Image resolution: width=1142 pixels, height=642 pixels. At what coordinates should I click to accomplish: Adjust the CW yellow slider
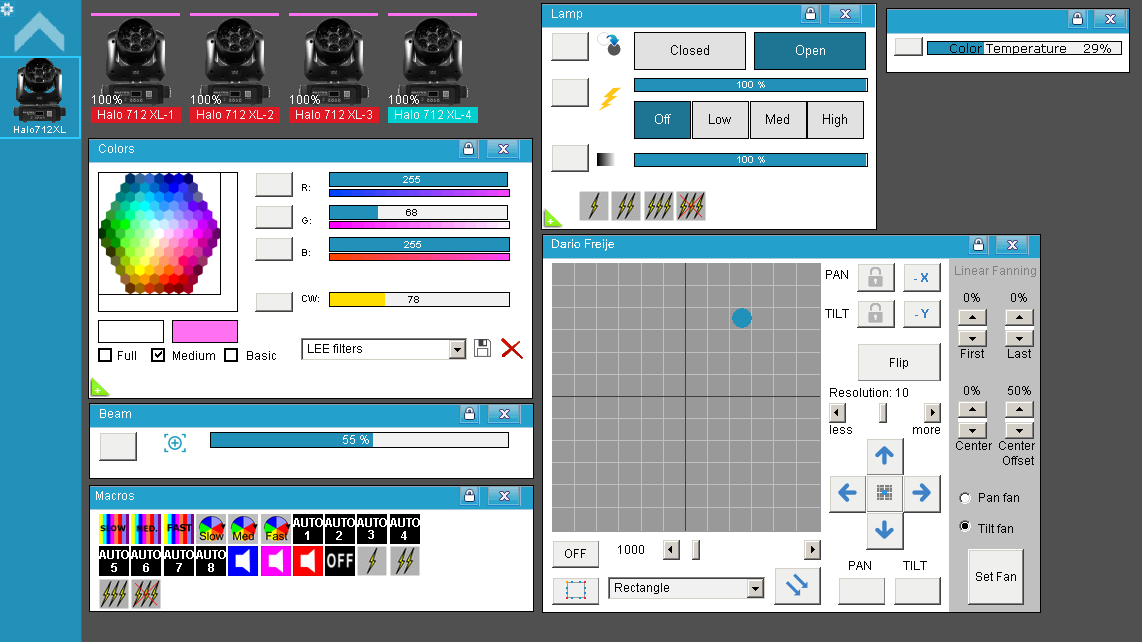pyautogui.click(x=419, y=299)
